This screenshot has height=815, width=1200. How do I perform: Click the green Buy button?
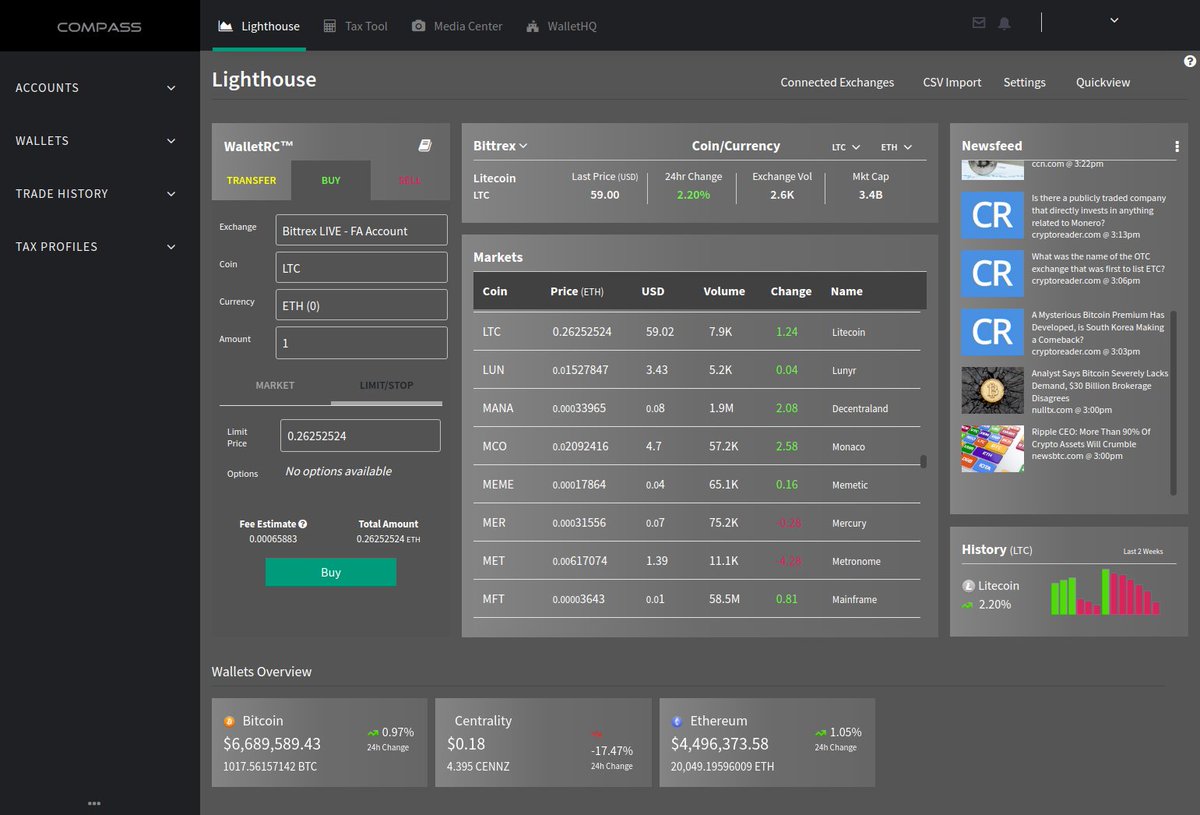coord(331,572)
